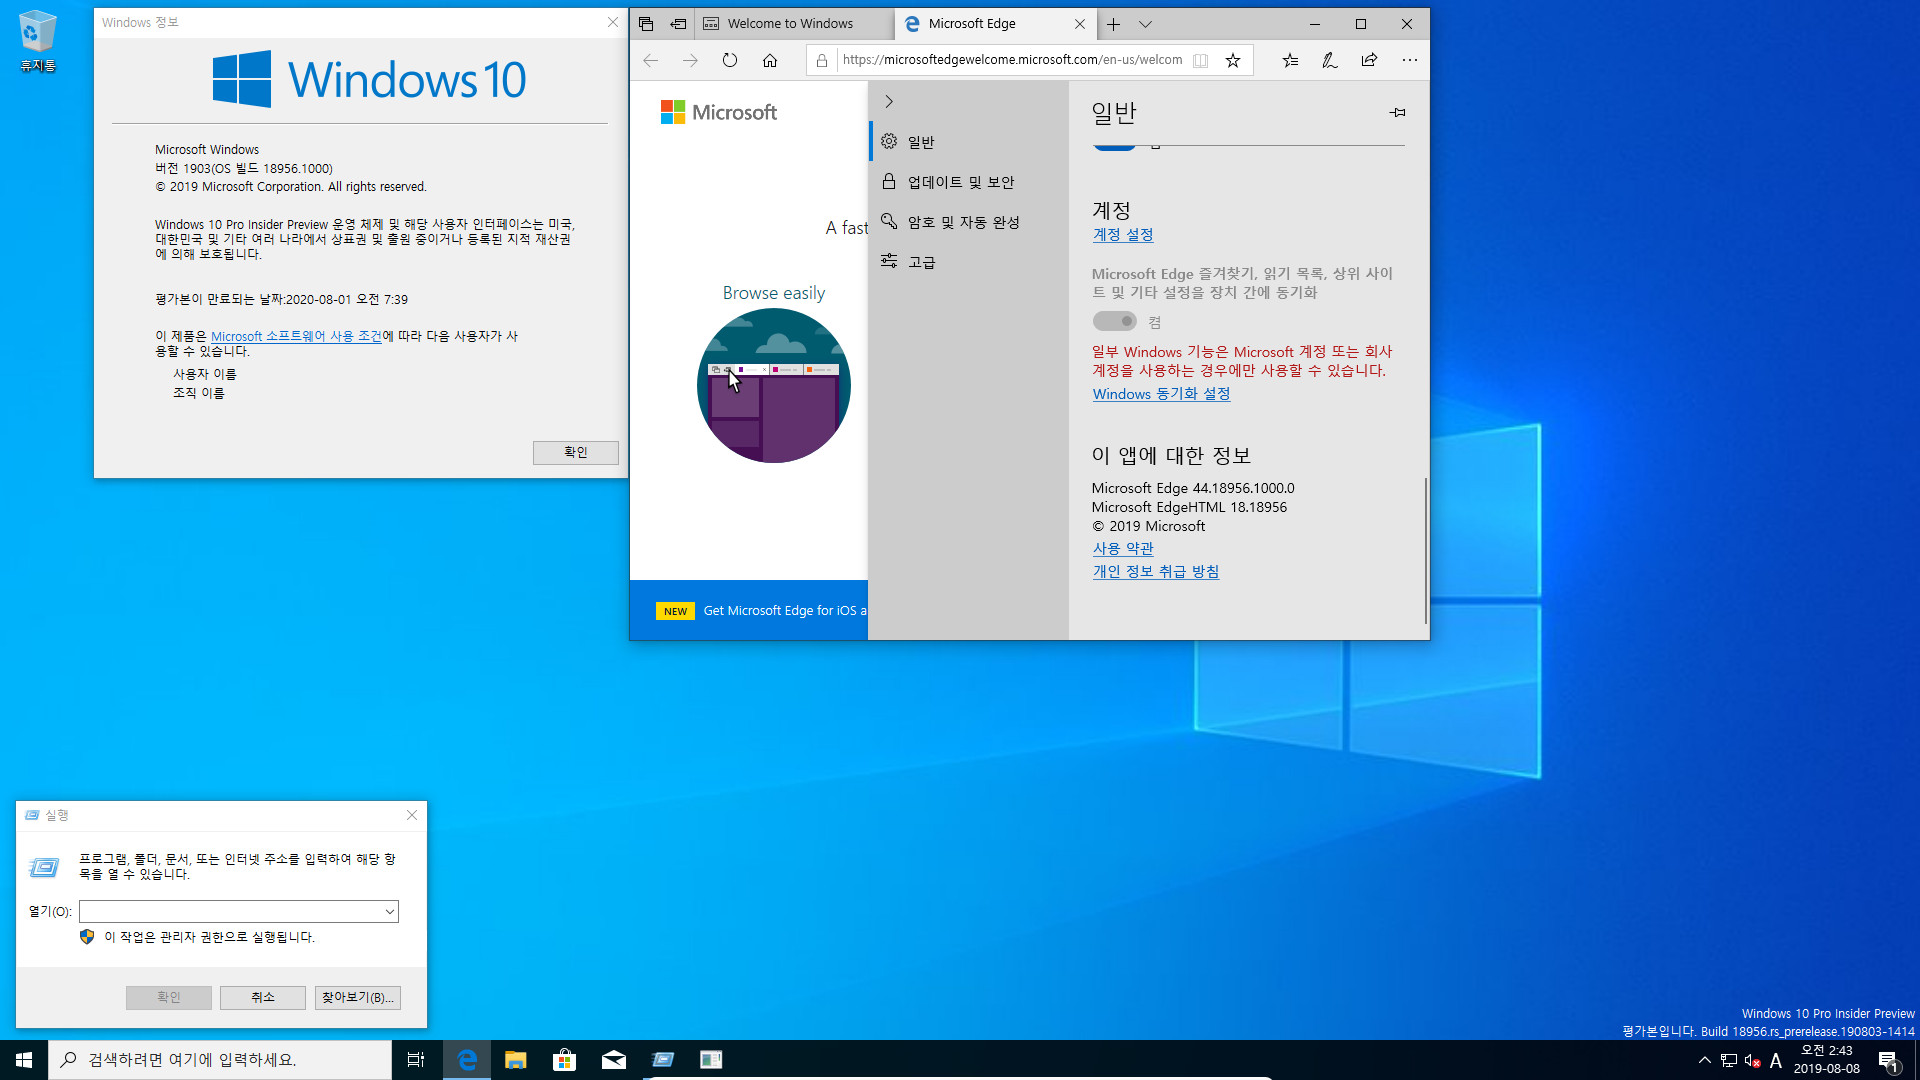1920x1080 pixels.
Task: Click the Microsoft Edge favorites star icon
Action: click(x=1232, y=61)
